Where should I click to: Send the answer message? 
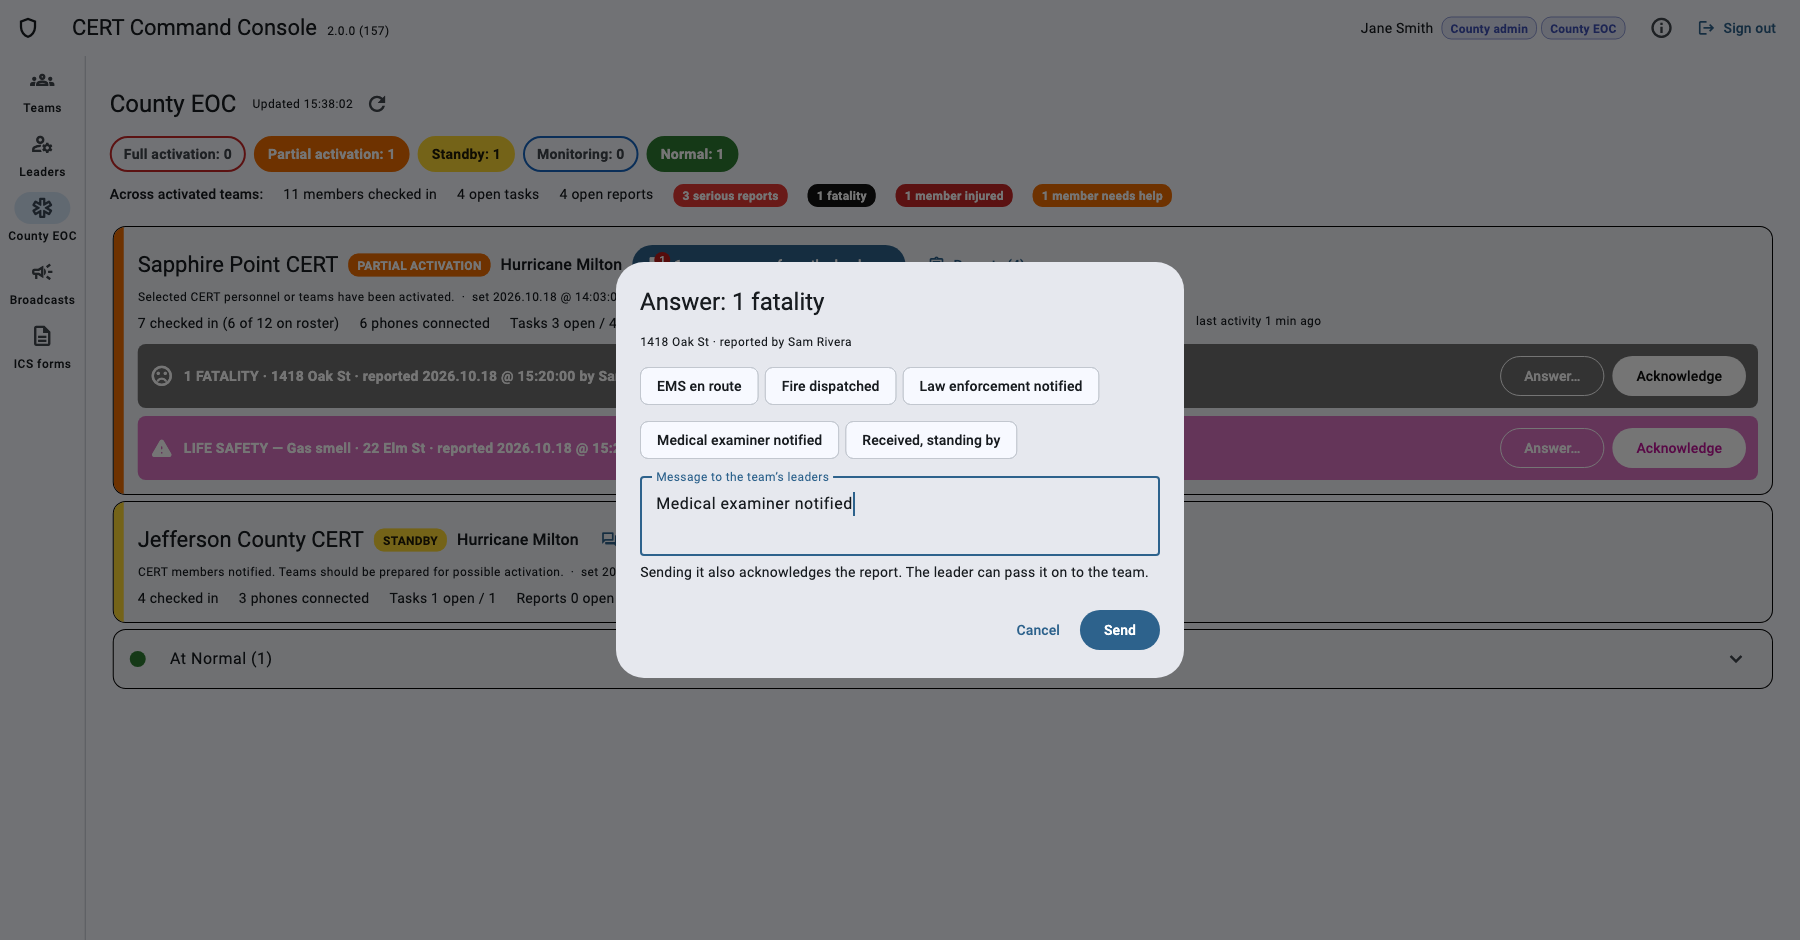[1120, 630]
